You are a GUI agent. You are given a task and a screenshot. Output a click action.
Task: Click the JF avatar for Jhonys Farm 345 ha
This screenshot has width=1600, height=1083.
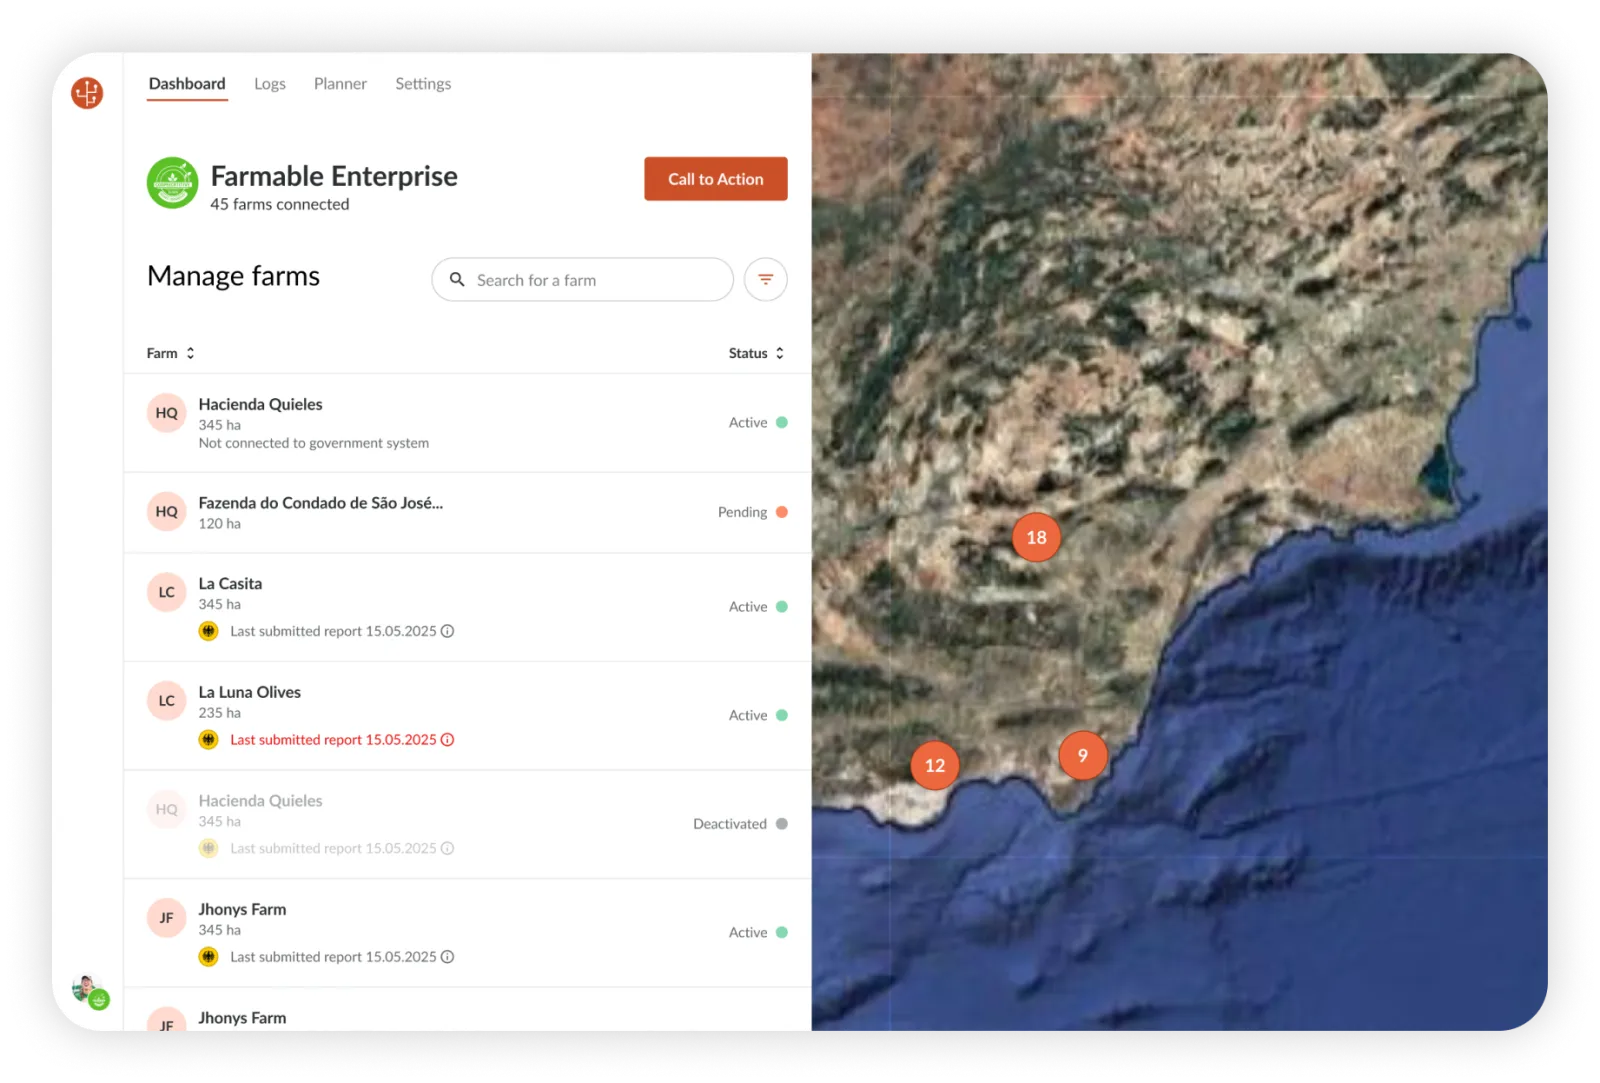pos(167,918)
